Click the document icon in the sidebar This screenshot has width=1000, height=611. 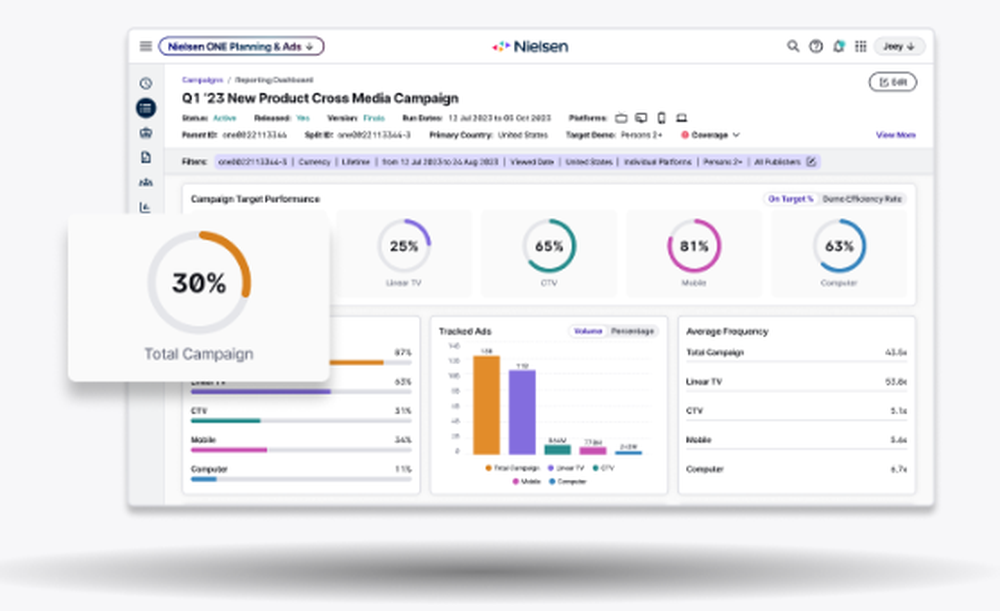[145, 157]
